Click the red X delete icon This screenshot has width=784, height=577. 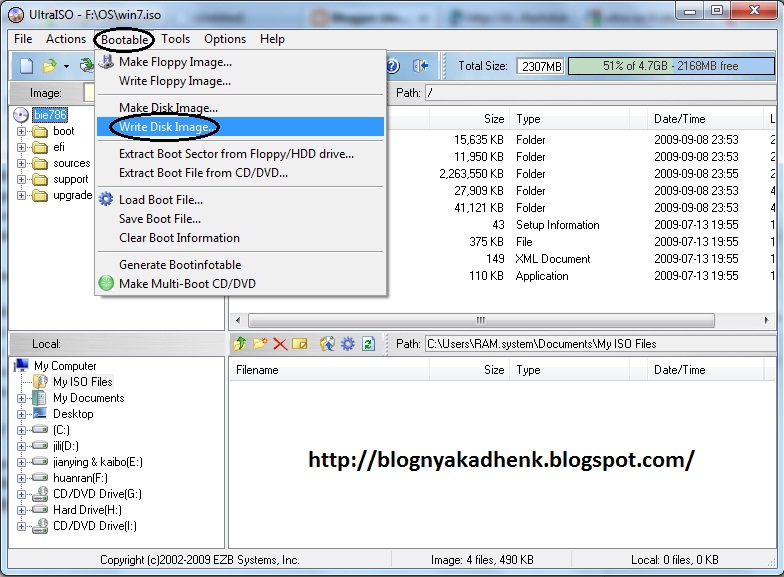point(280,344)
